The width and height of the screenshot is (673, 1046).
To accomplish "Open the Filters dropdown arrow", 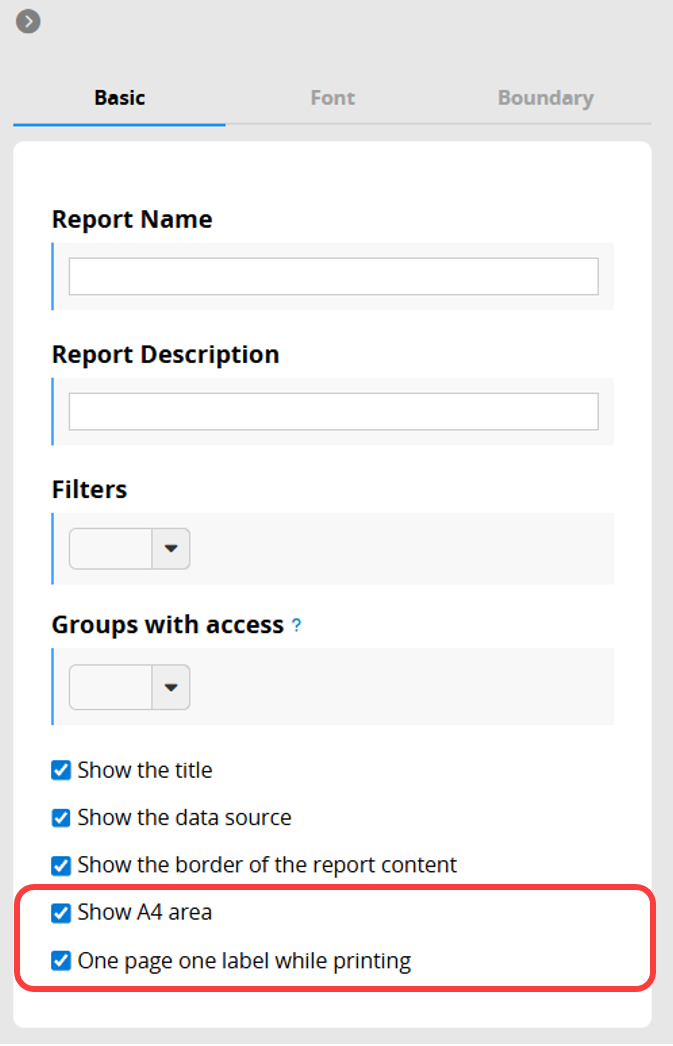I will coord(171,548).
